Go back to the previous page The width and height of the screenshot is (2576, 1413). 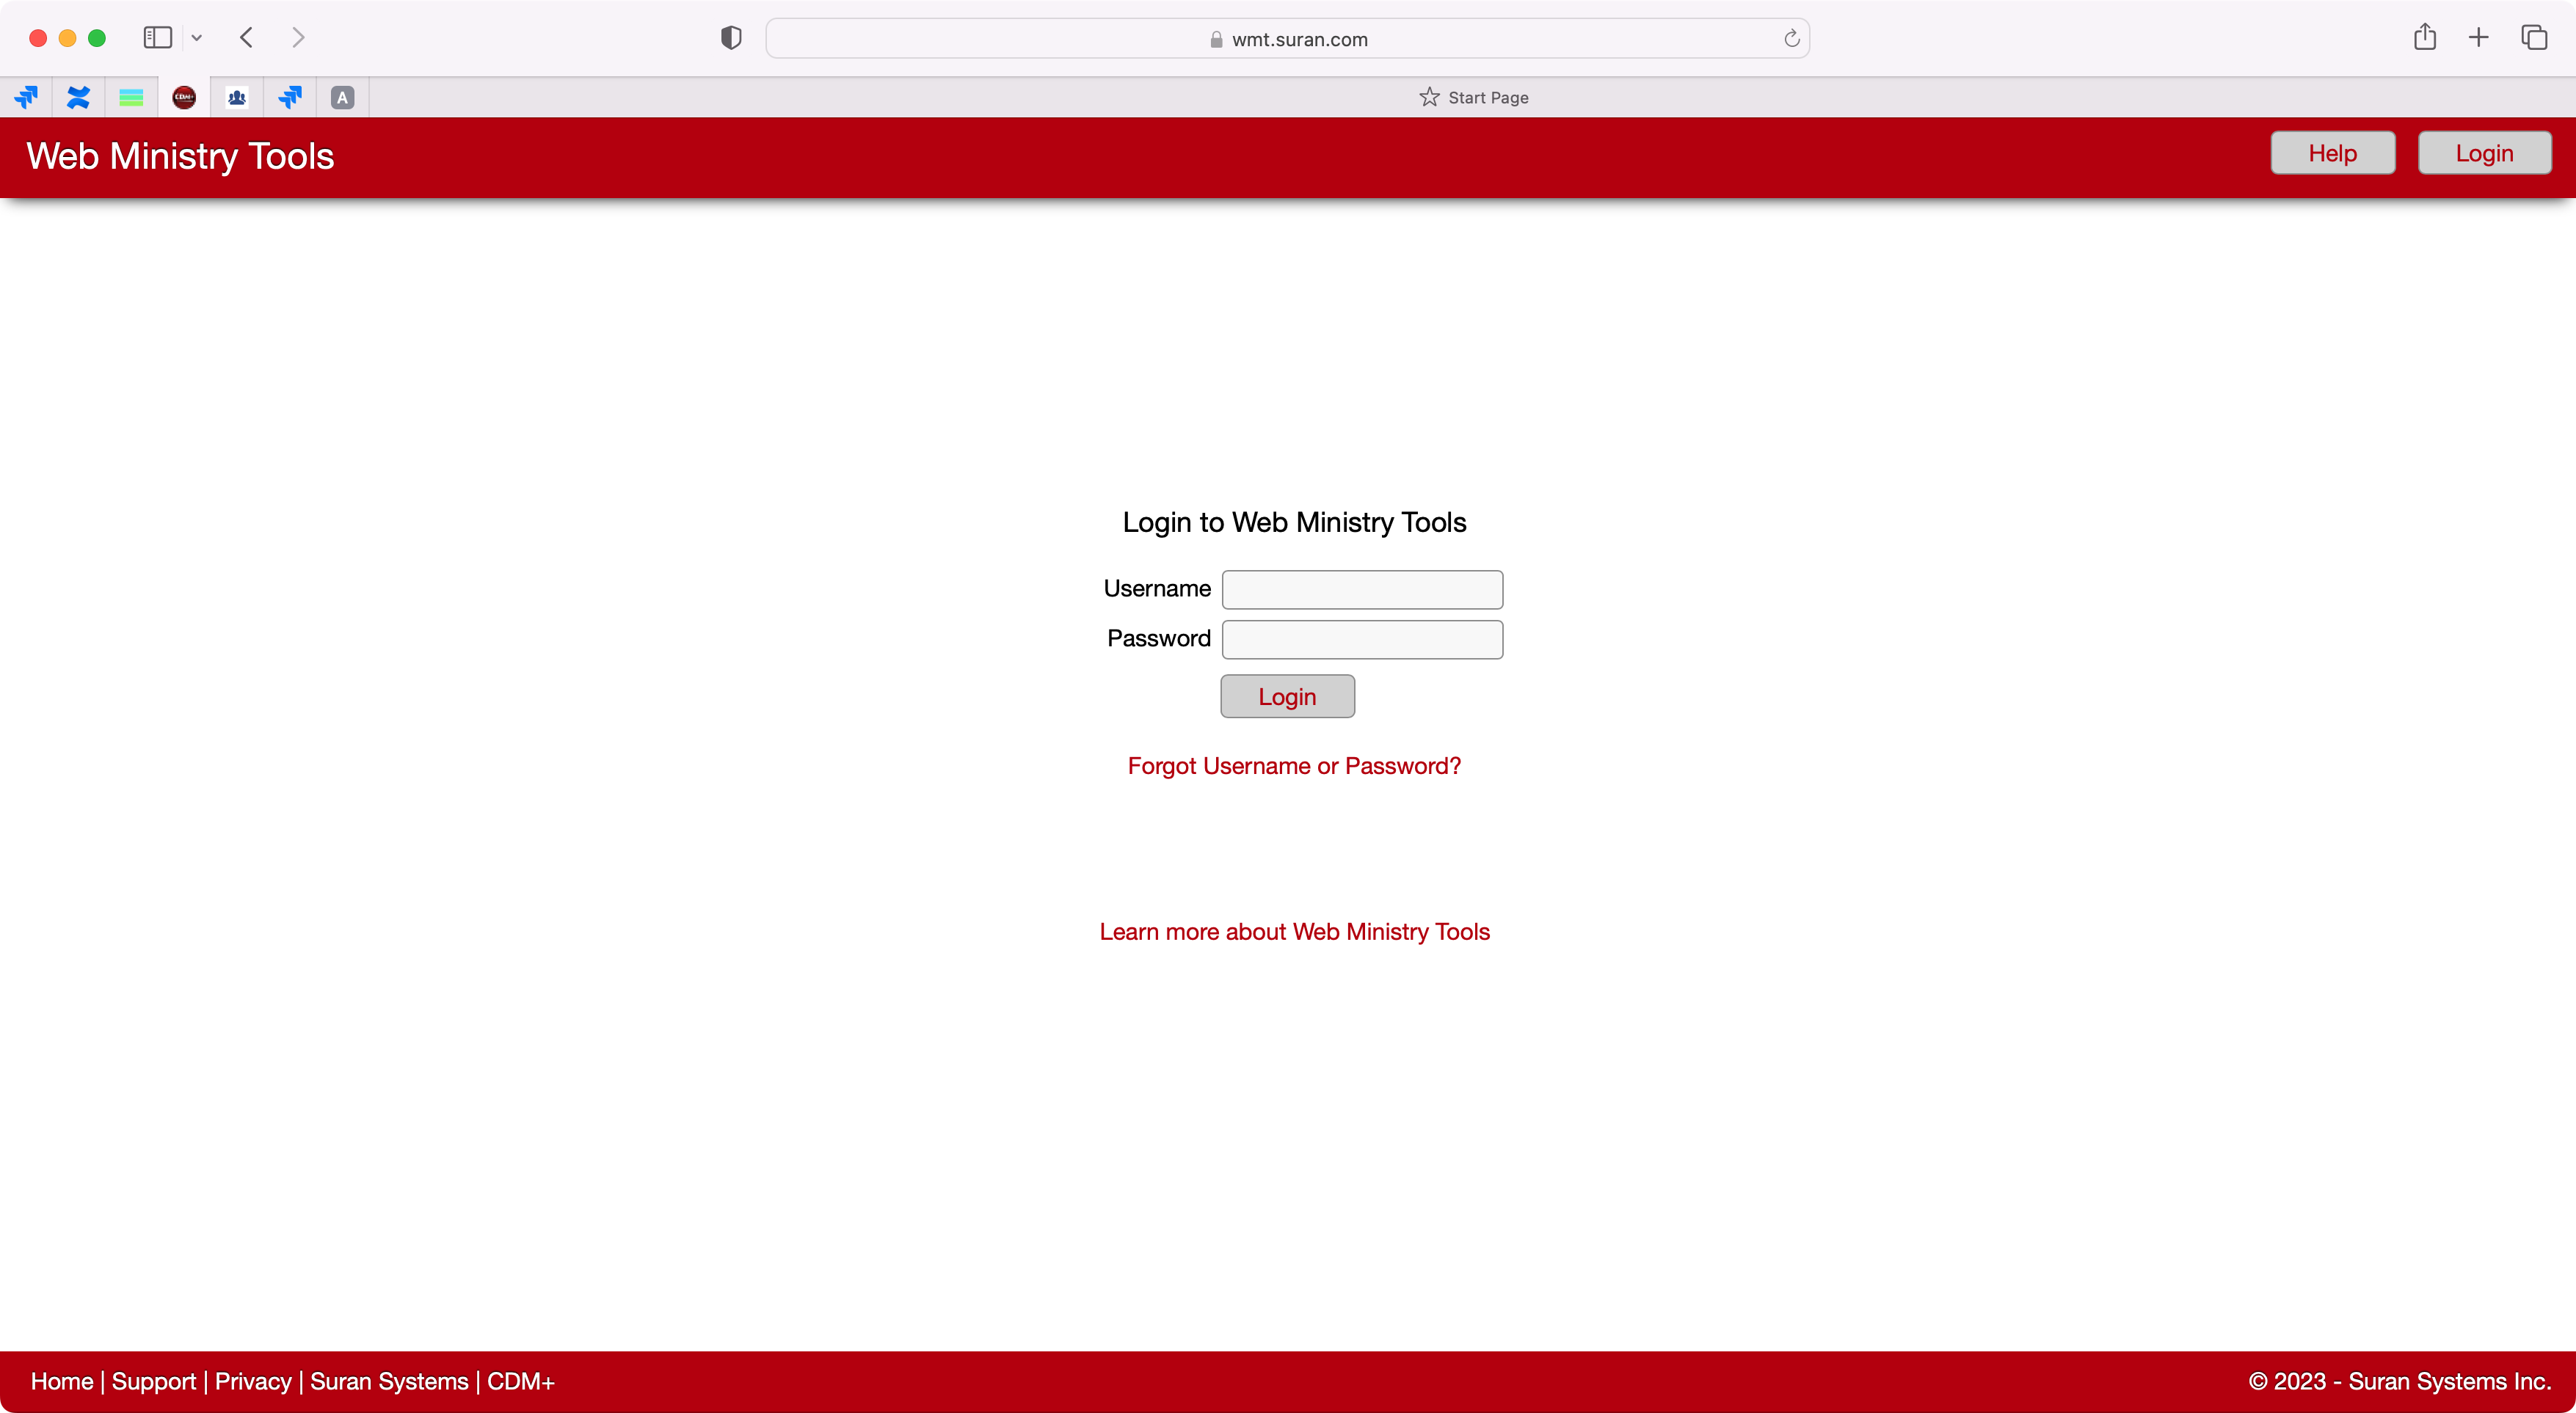247,38
